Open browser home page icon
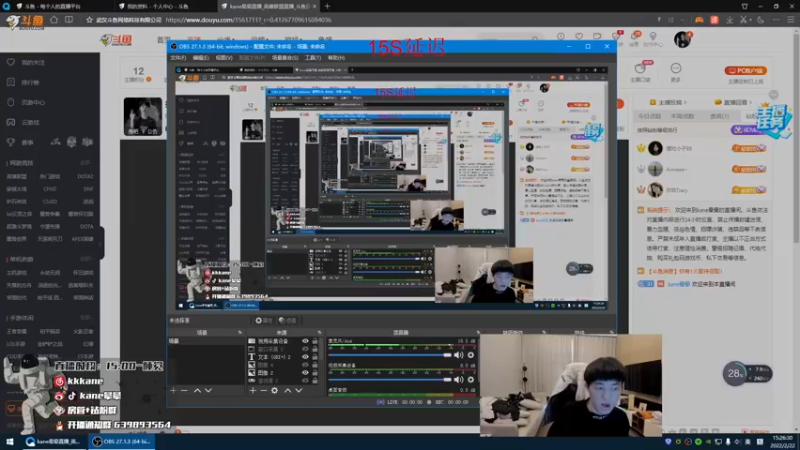 pos(54,20)
